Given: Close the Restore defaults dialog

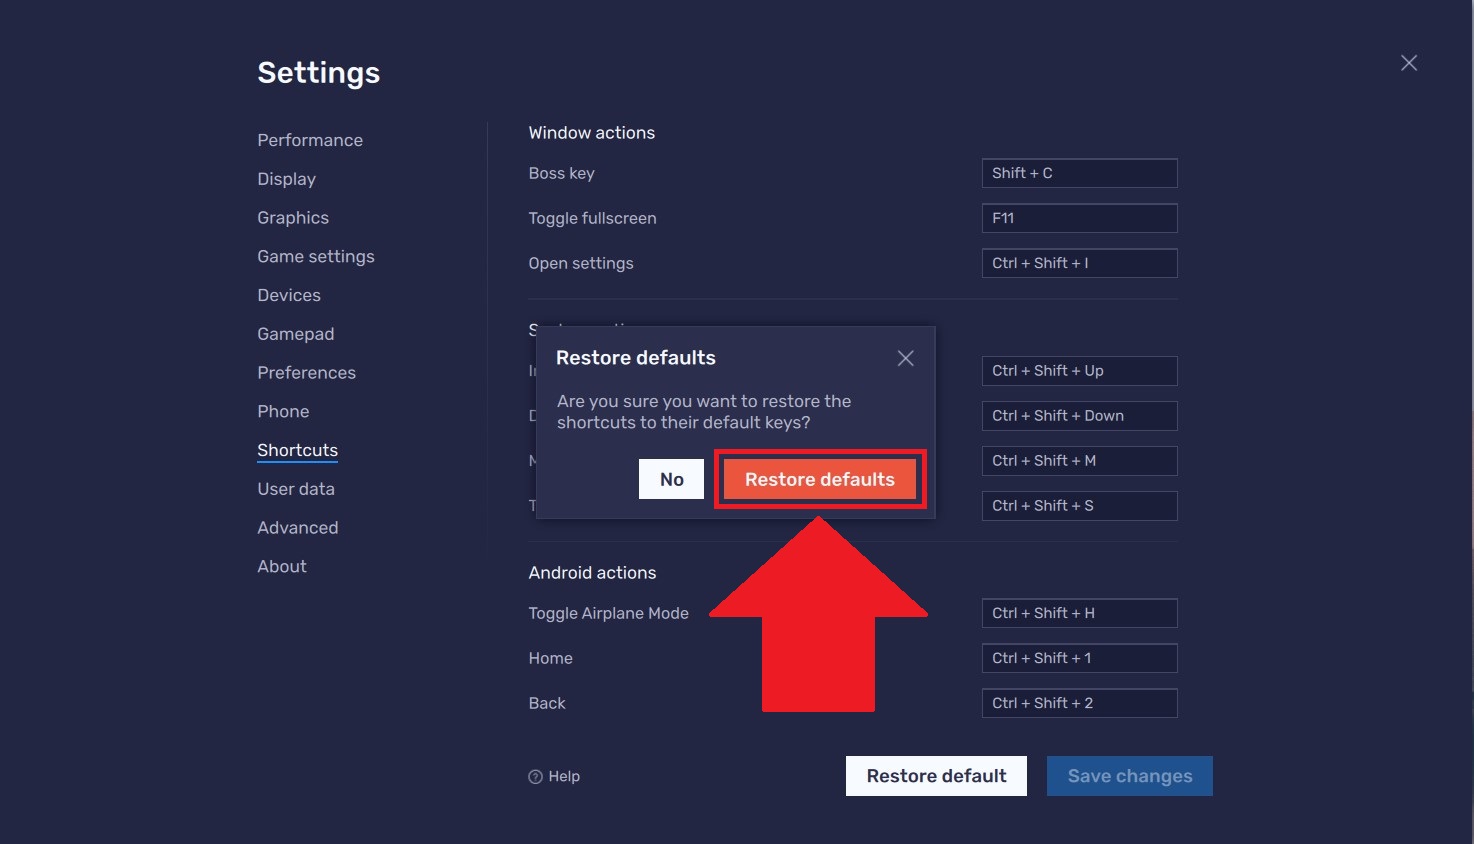Looking at the screenshot, I should coord(905,357).
